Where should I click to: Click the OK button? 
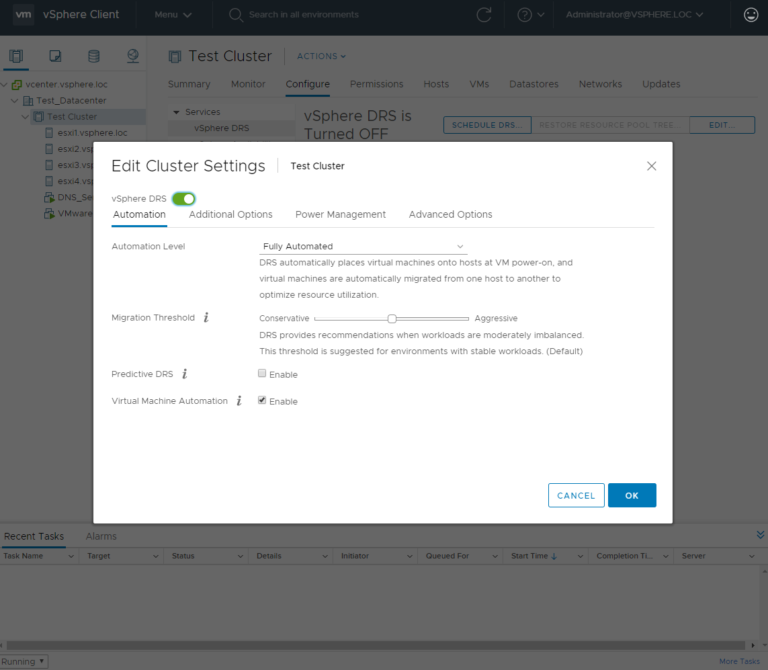pos(632,495)
